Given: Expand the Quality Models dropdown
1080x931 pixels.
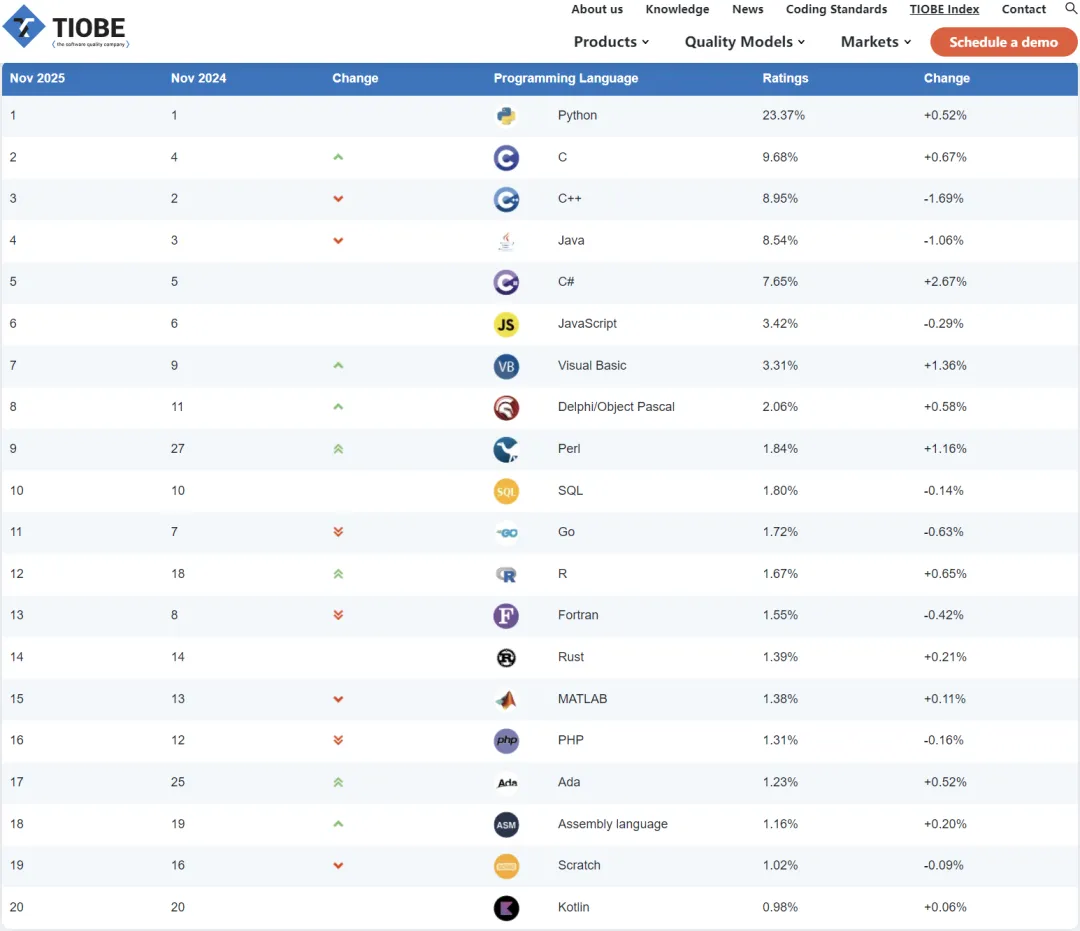Looking at the screenshot, I should (745, 42).
